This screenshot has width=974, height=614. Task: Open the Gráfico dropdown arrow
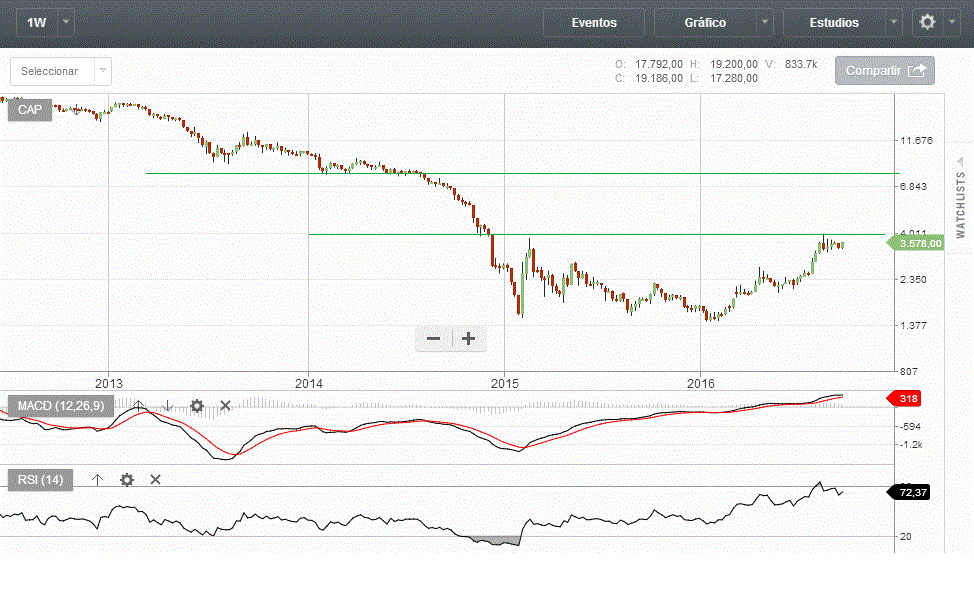click(x=765, y=22)
